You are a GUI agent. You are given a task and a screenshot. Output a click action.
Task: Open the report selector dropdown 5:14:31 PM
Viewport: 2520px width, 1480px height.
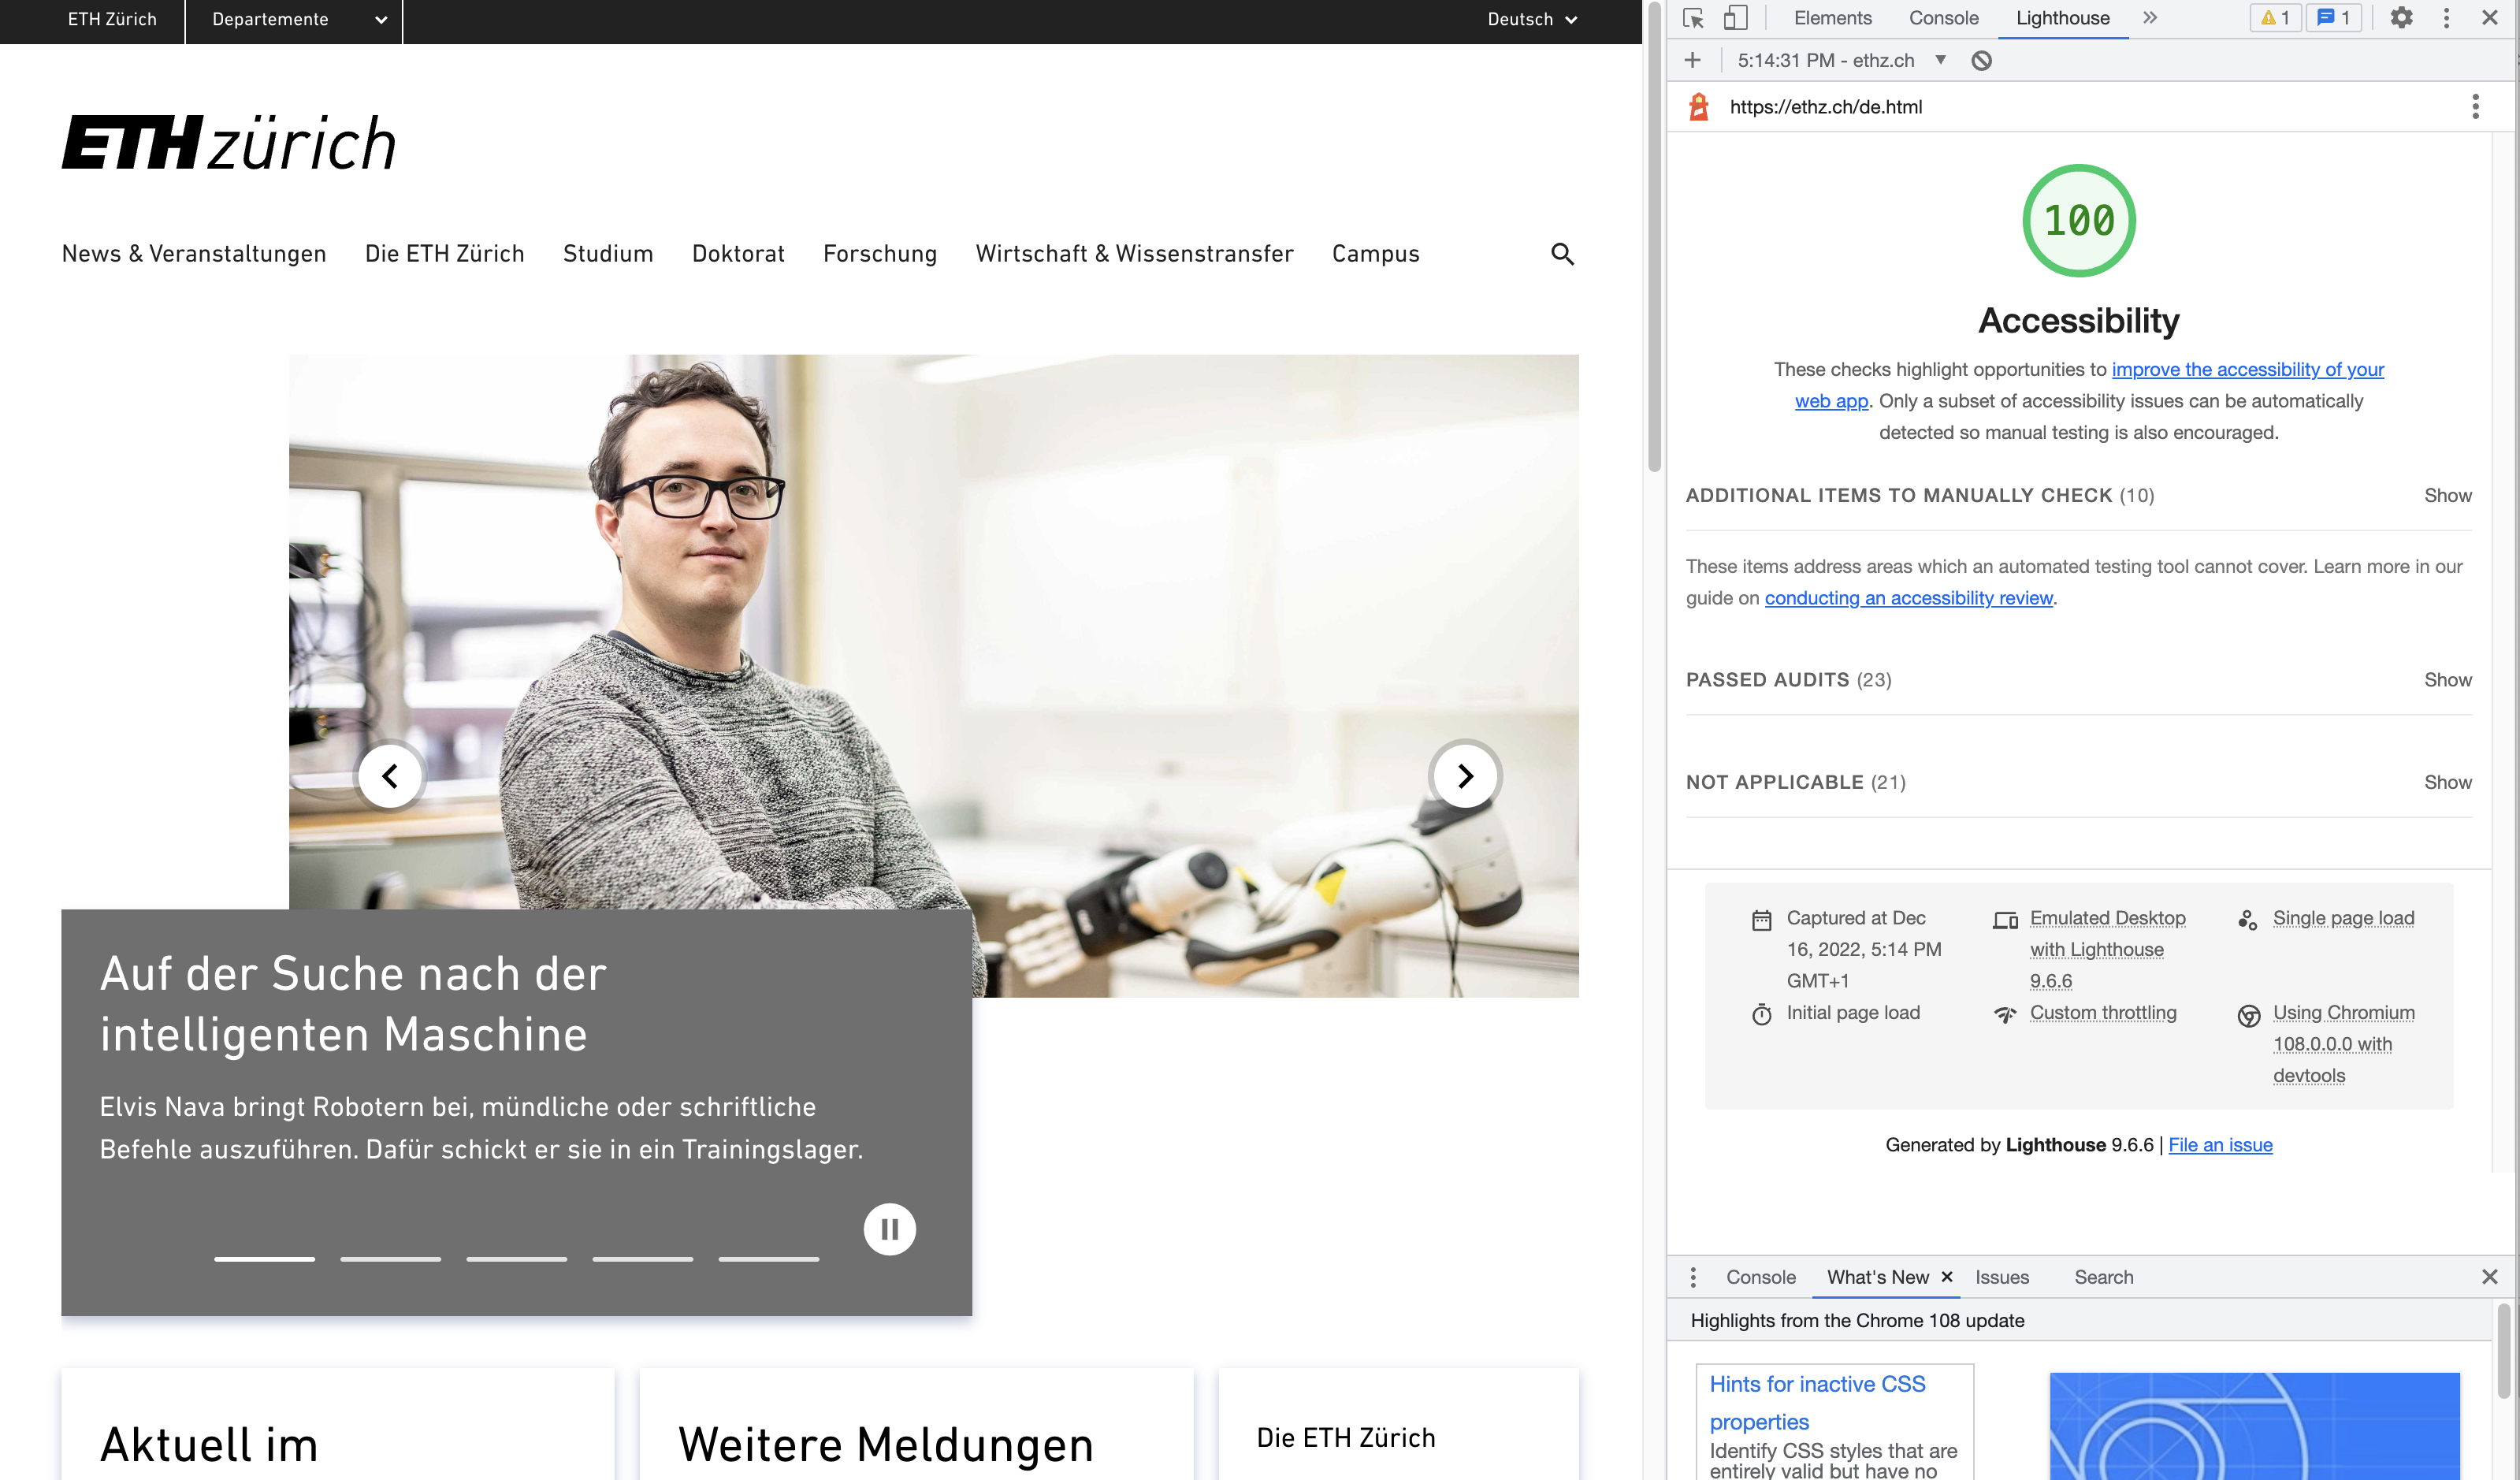[1842, 60]
